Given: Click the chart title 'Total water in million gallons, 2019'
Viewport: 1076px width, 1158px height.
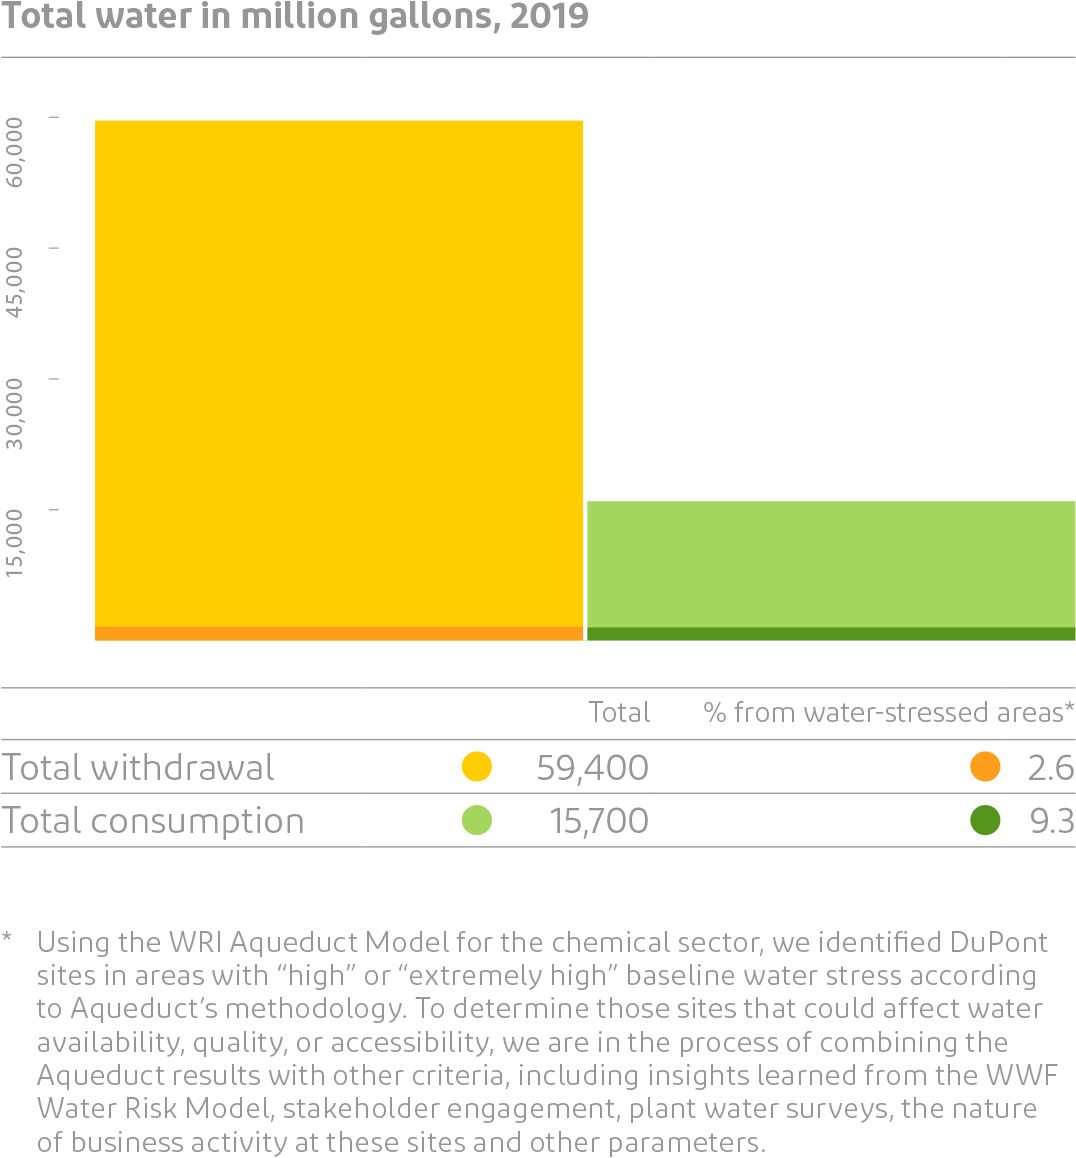Looking at the screenshot, I should [x=295, y=17].
